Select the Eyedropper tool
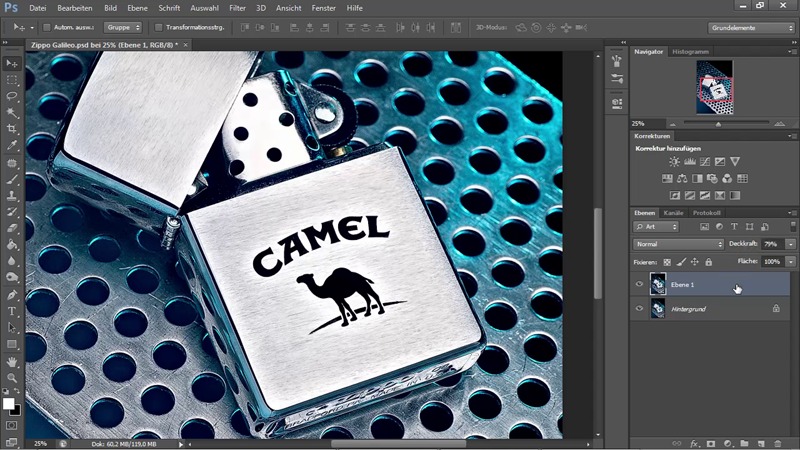This screenshot has height=450, width=800. click(12, 145)
